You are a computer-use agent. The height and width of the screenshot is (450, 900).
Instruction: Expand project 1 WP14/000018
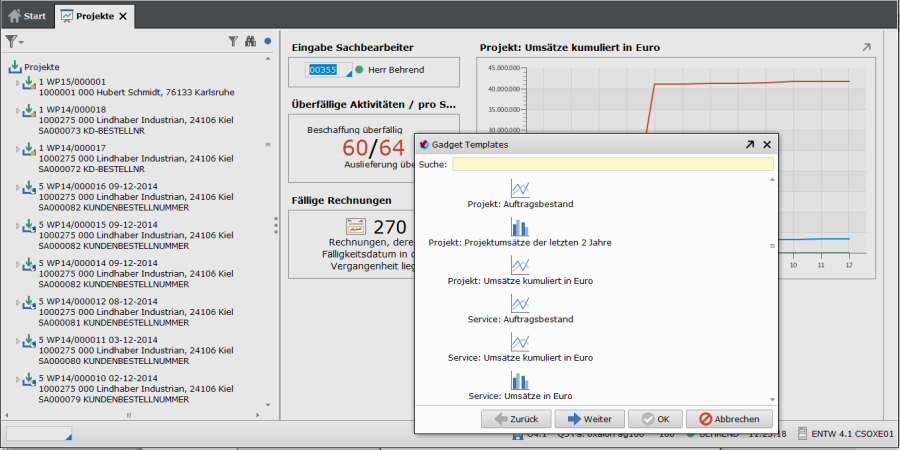tap(17, 111)
